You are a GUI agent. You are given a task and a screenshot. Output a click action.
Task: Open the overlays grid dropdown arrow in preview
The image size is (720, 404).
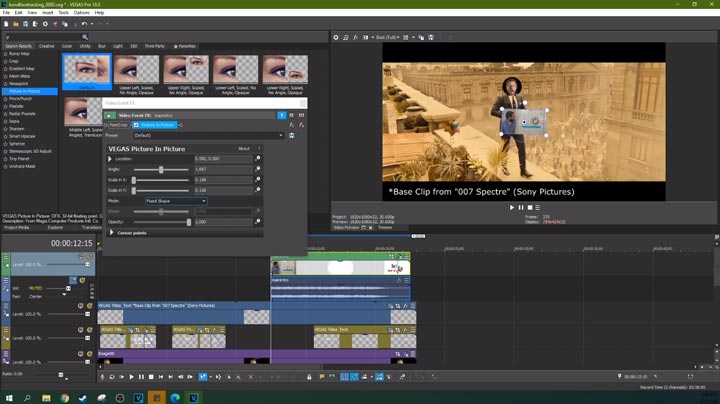413,38
